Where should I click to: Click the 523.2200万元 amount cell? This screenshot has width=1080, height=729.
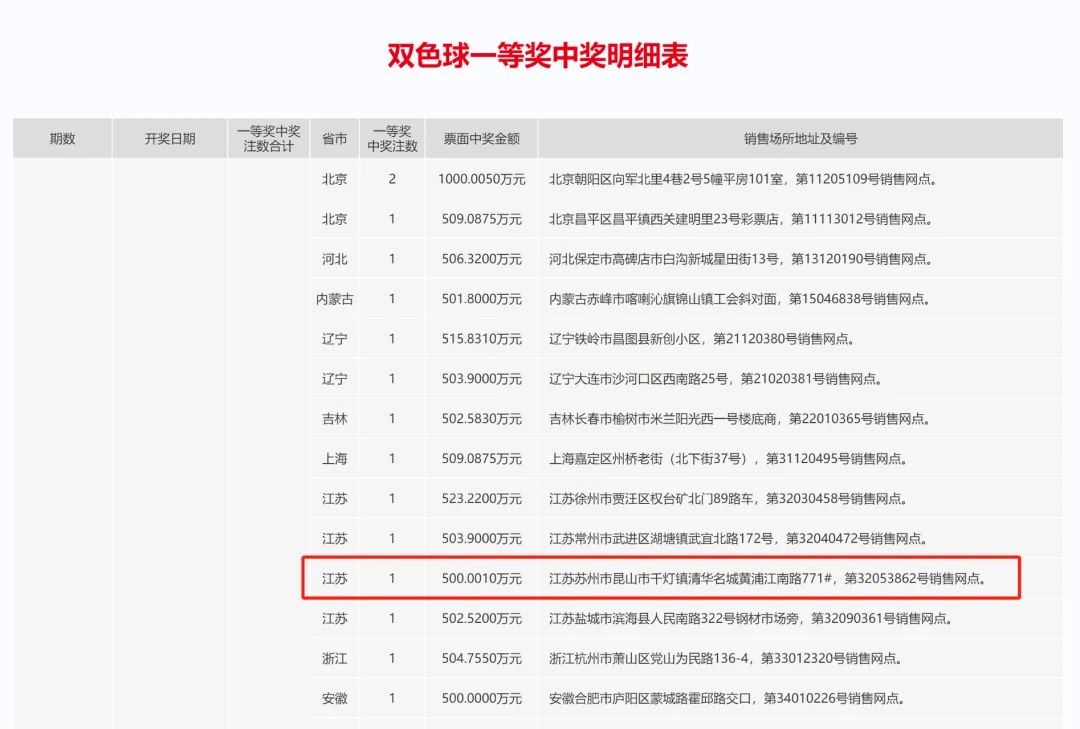tap(481, 499)
